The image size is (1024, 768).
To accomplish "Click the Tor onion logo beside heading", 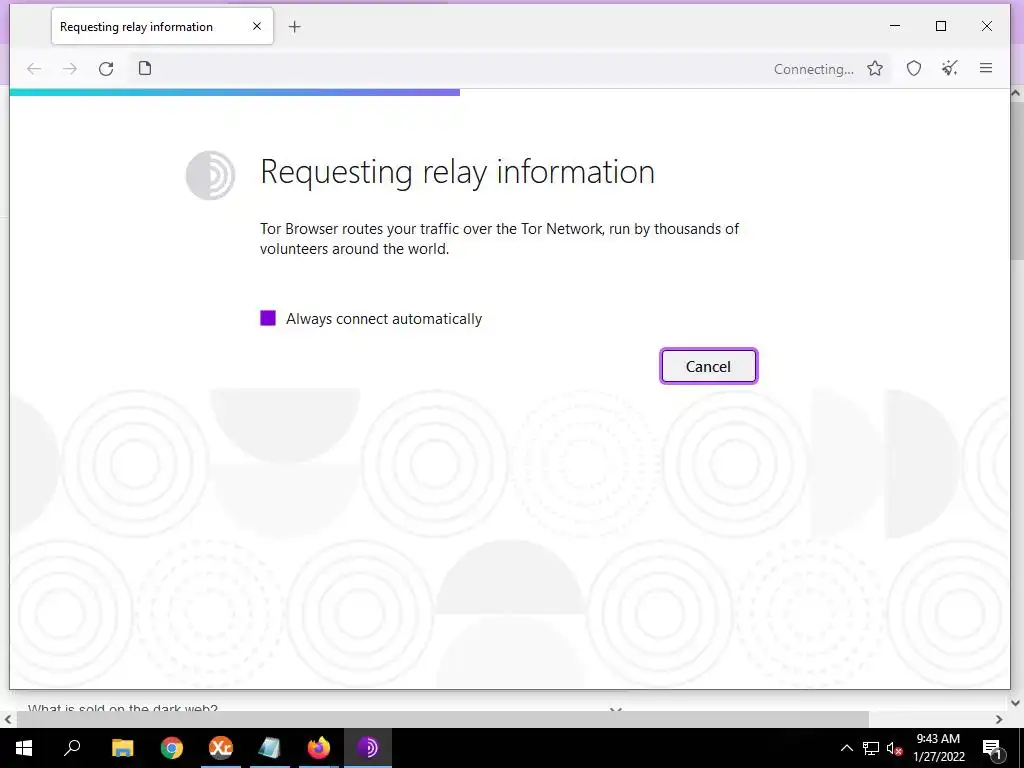I will [x=210, y=175].
